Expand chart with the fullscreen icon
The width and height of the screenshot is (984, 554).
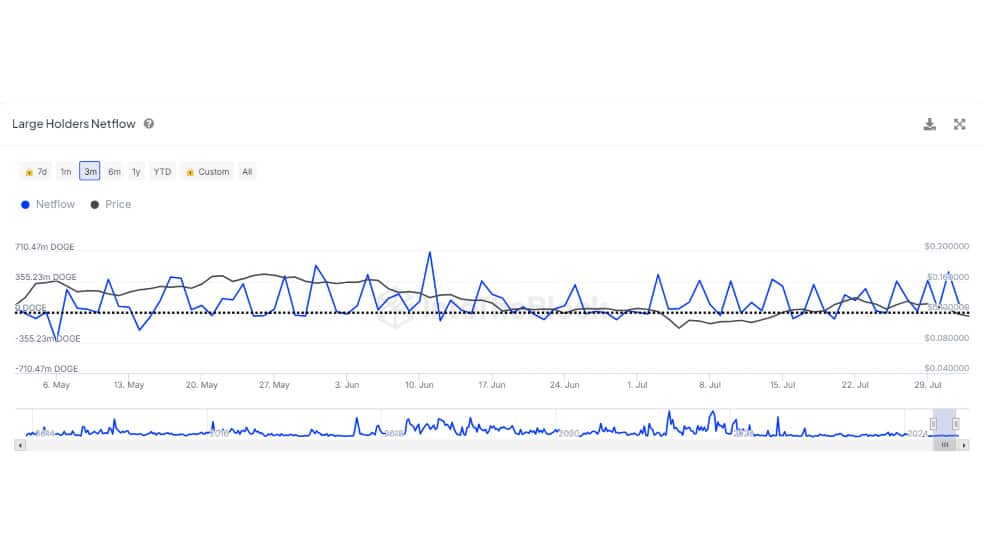pyautogui.click(x=960, y=124)
